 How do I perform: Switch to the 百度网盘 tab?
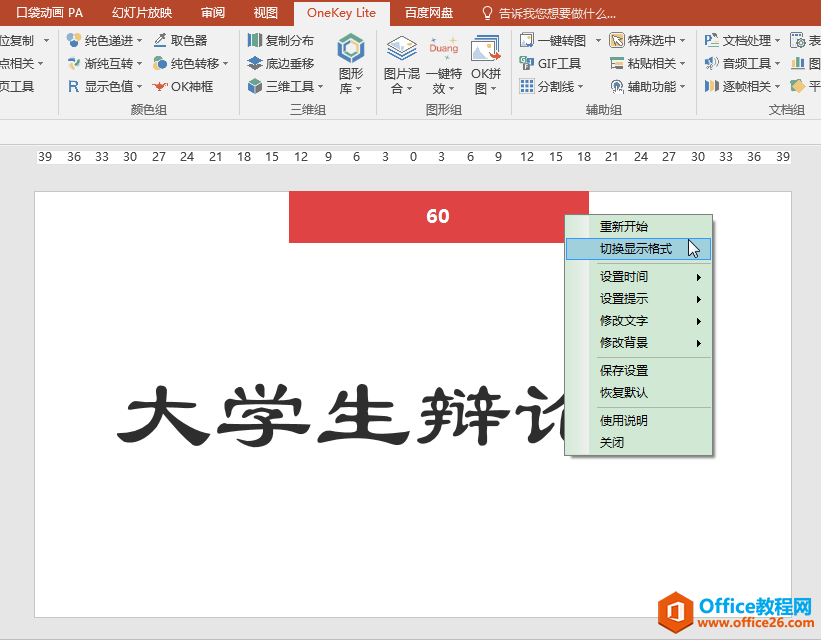pos(428,13)
